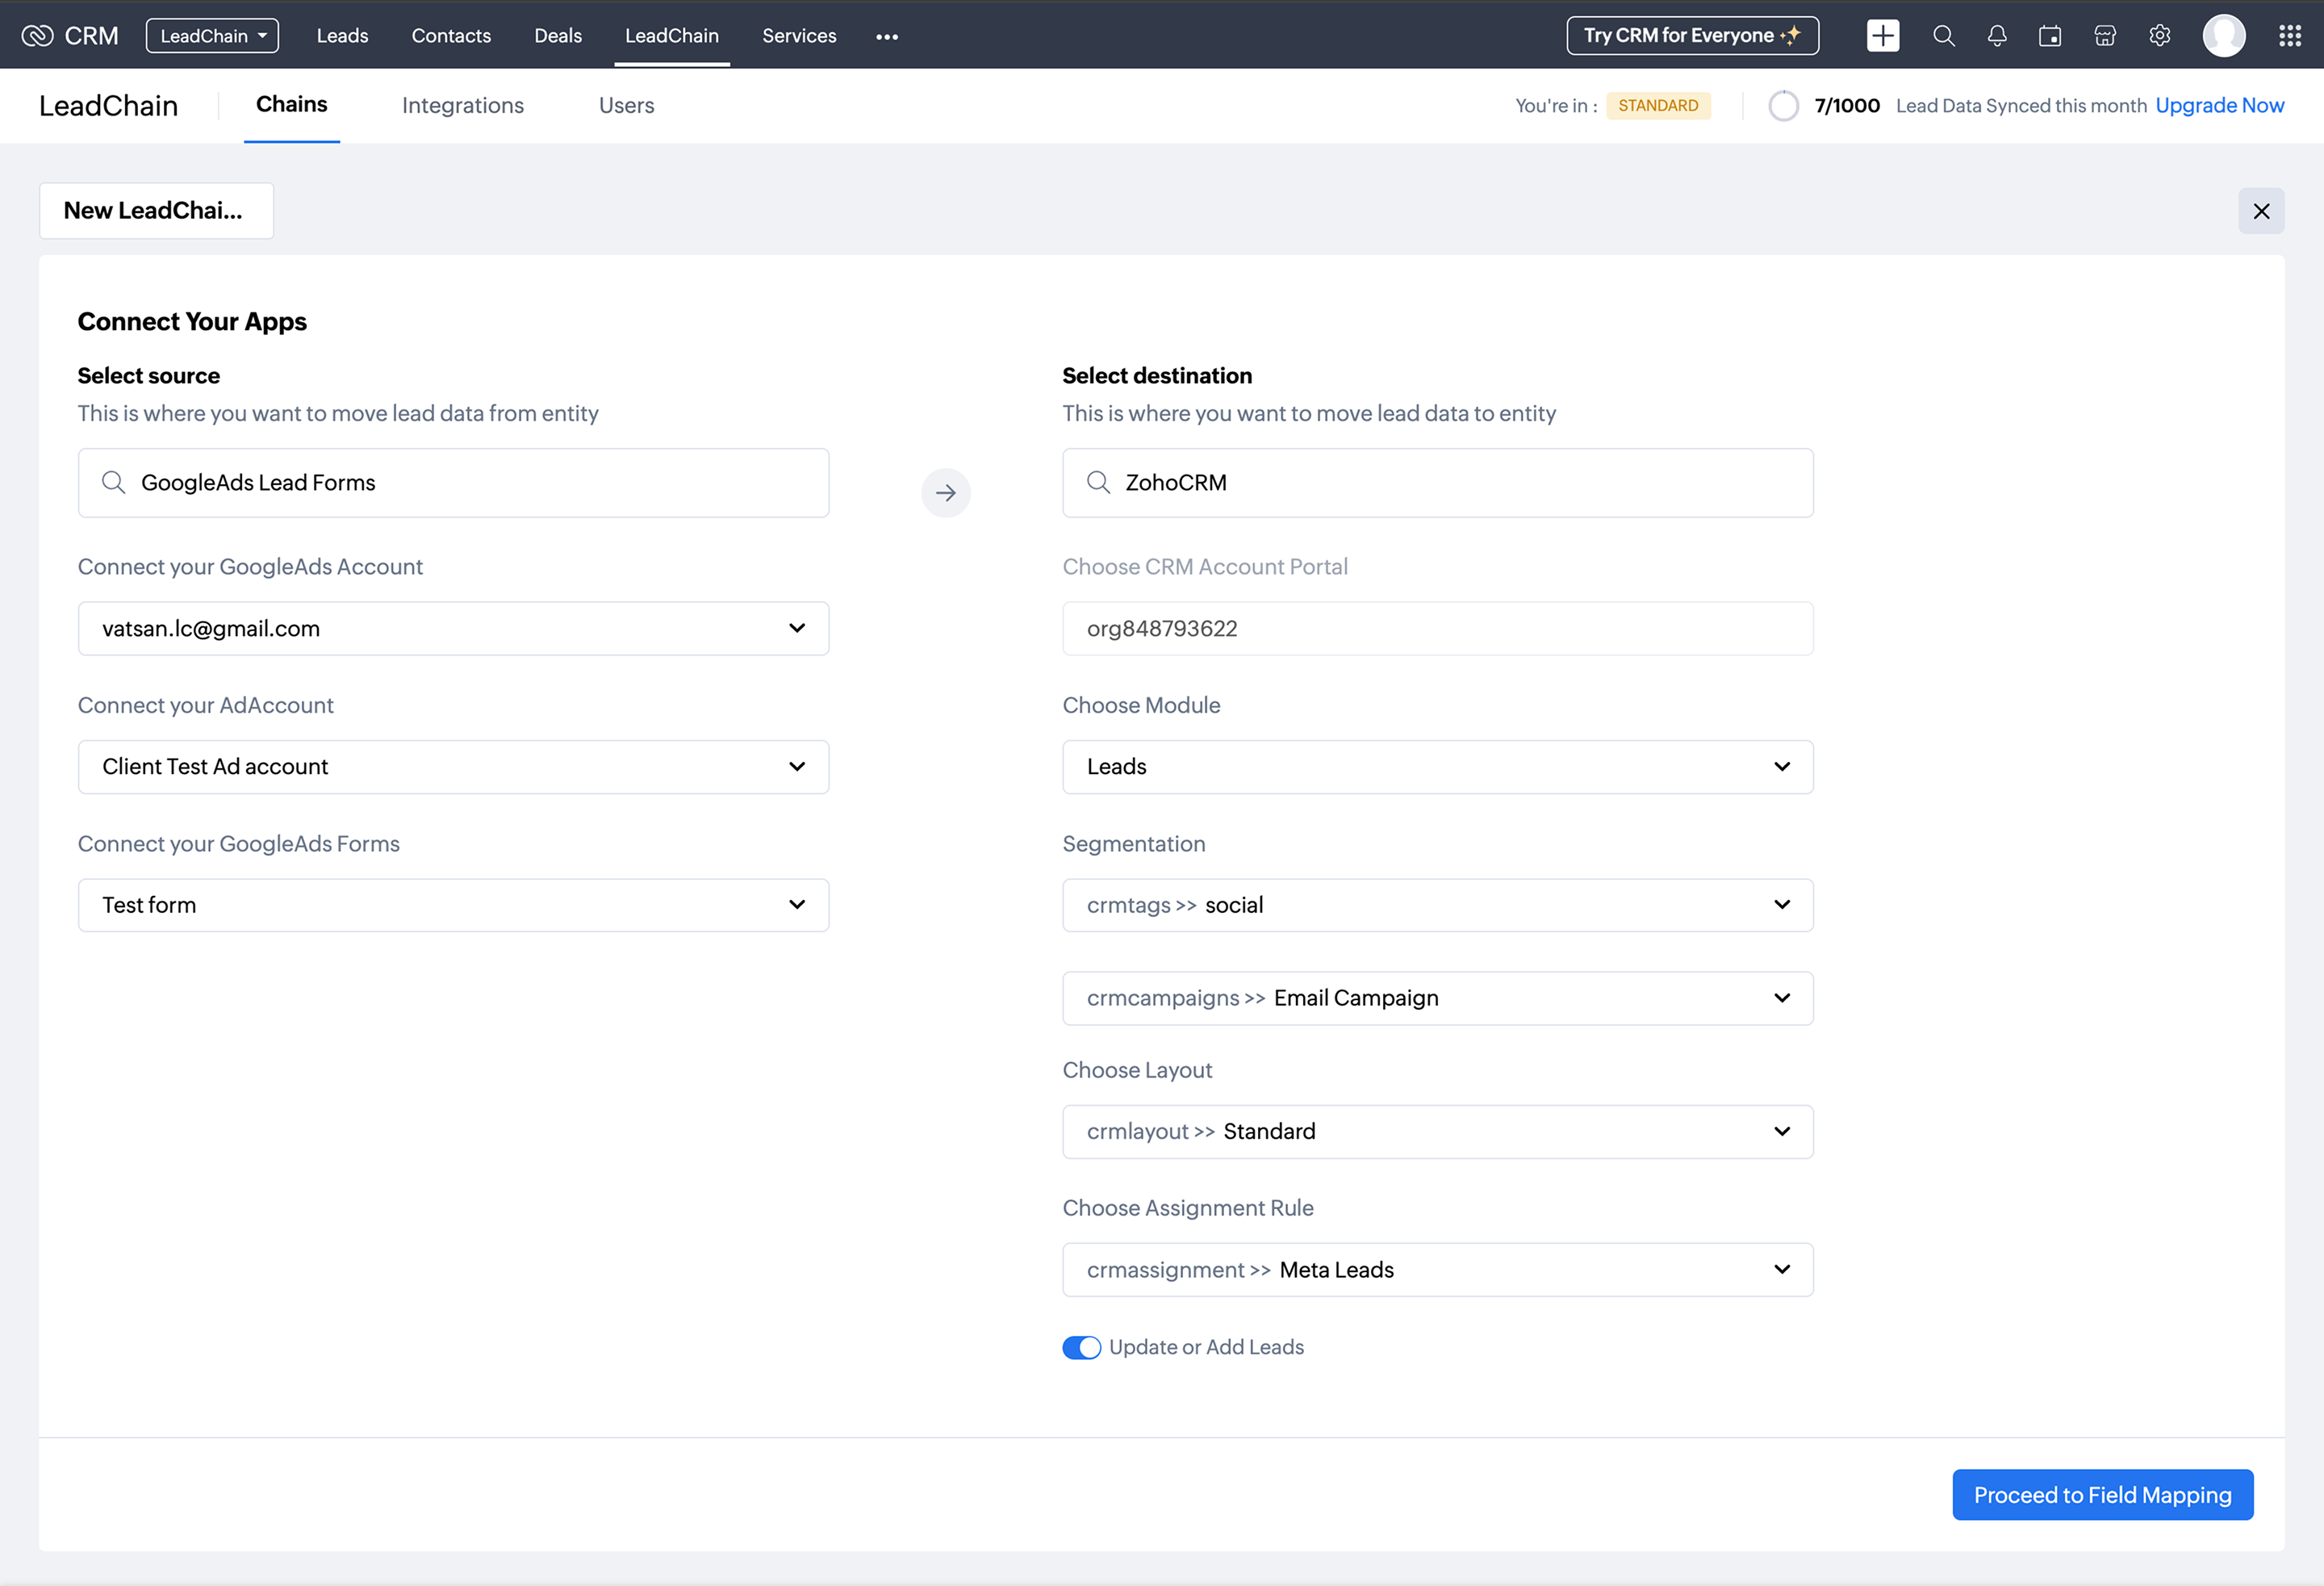Follow the Upgrade Now link
The height and width of the screenshot is (1586, 2324).
pyautogui.click(x=2218, y=106)
